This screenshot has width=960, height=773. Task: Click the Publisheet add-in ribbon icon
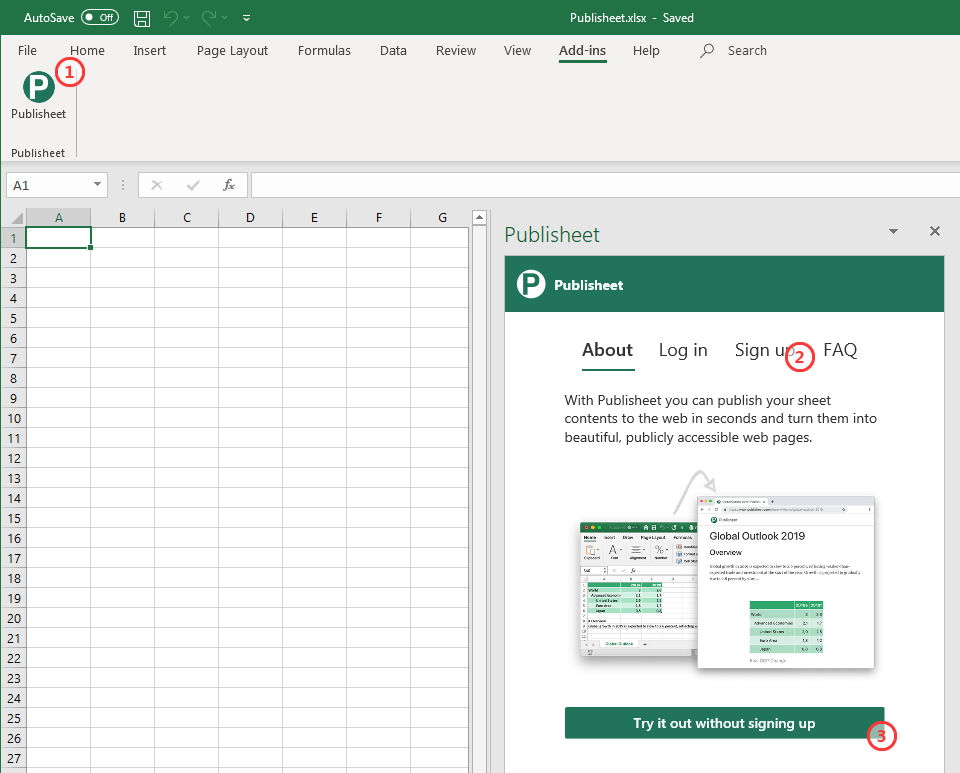(x=39, y=88)
